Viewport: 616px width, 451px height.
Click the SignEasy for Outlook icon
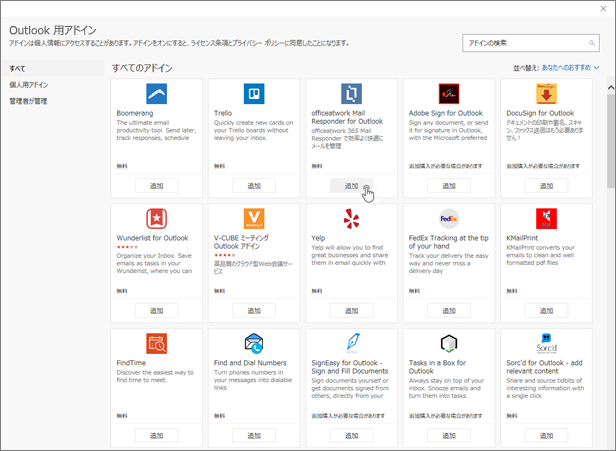(351, 343)
